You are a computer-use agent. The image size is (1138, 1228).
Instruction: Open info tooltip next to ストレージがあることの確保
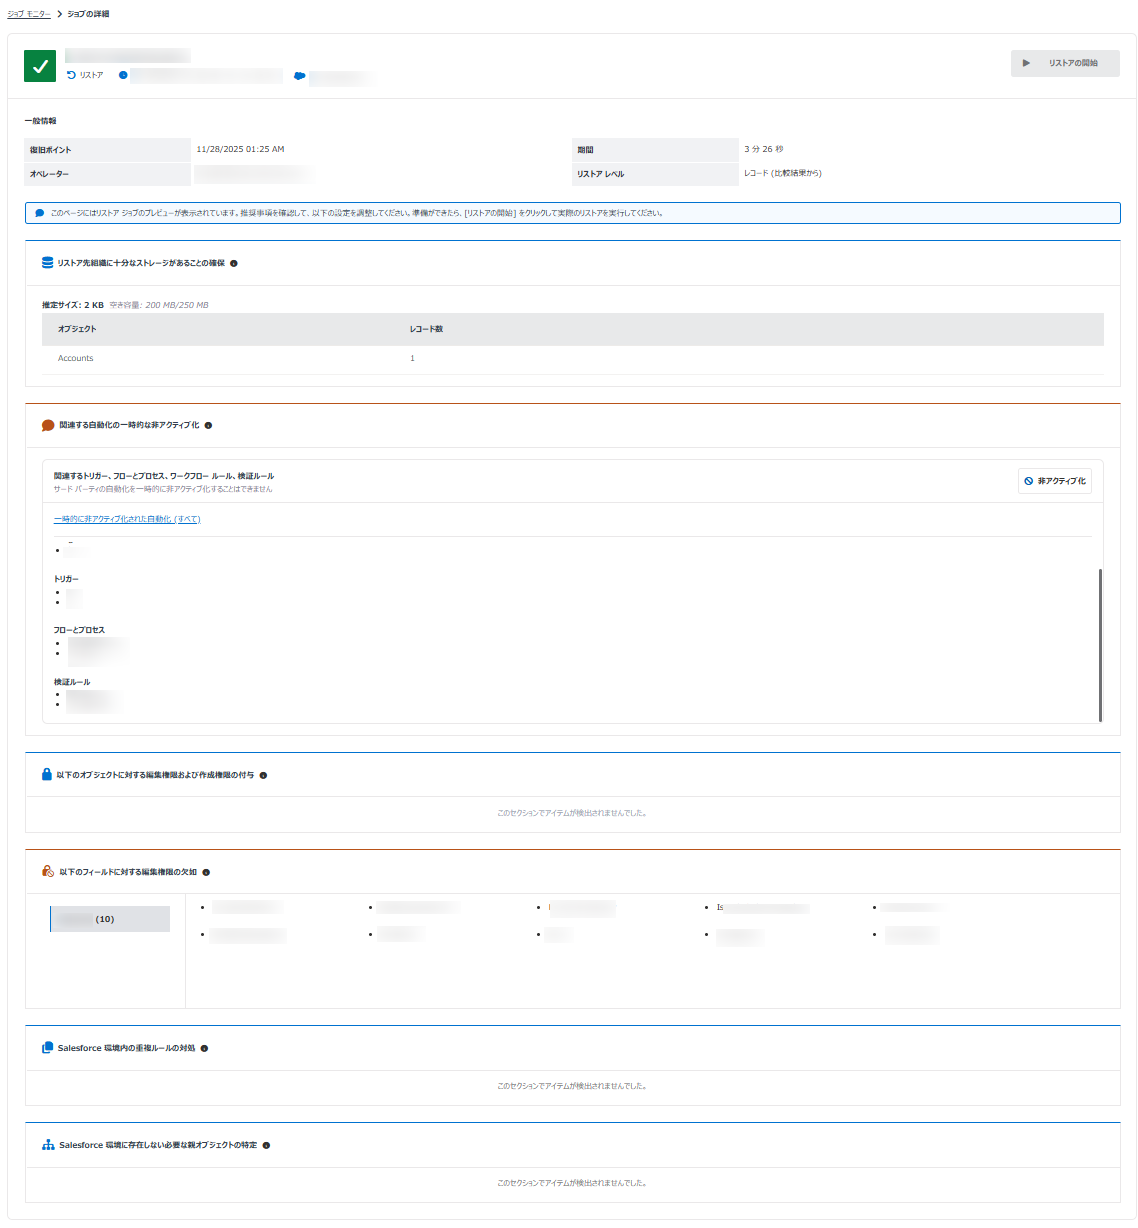point(234,264)
